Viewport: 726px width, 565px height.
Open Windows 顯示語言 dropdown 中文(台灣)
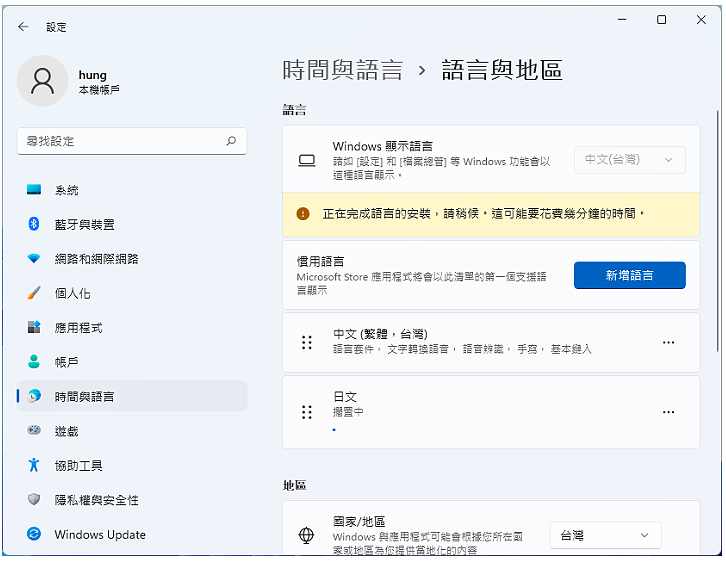click(630, 160)
